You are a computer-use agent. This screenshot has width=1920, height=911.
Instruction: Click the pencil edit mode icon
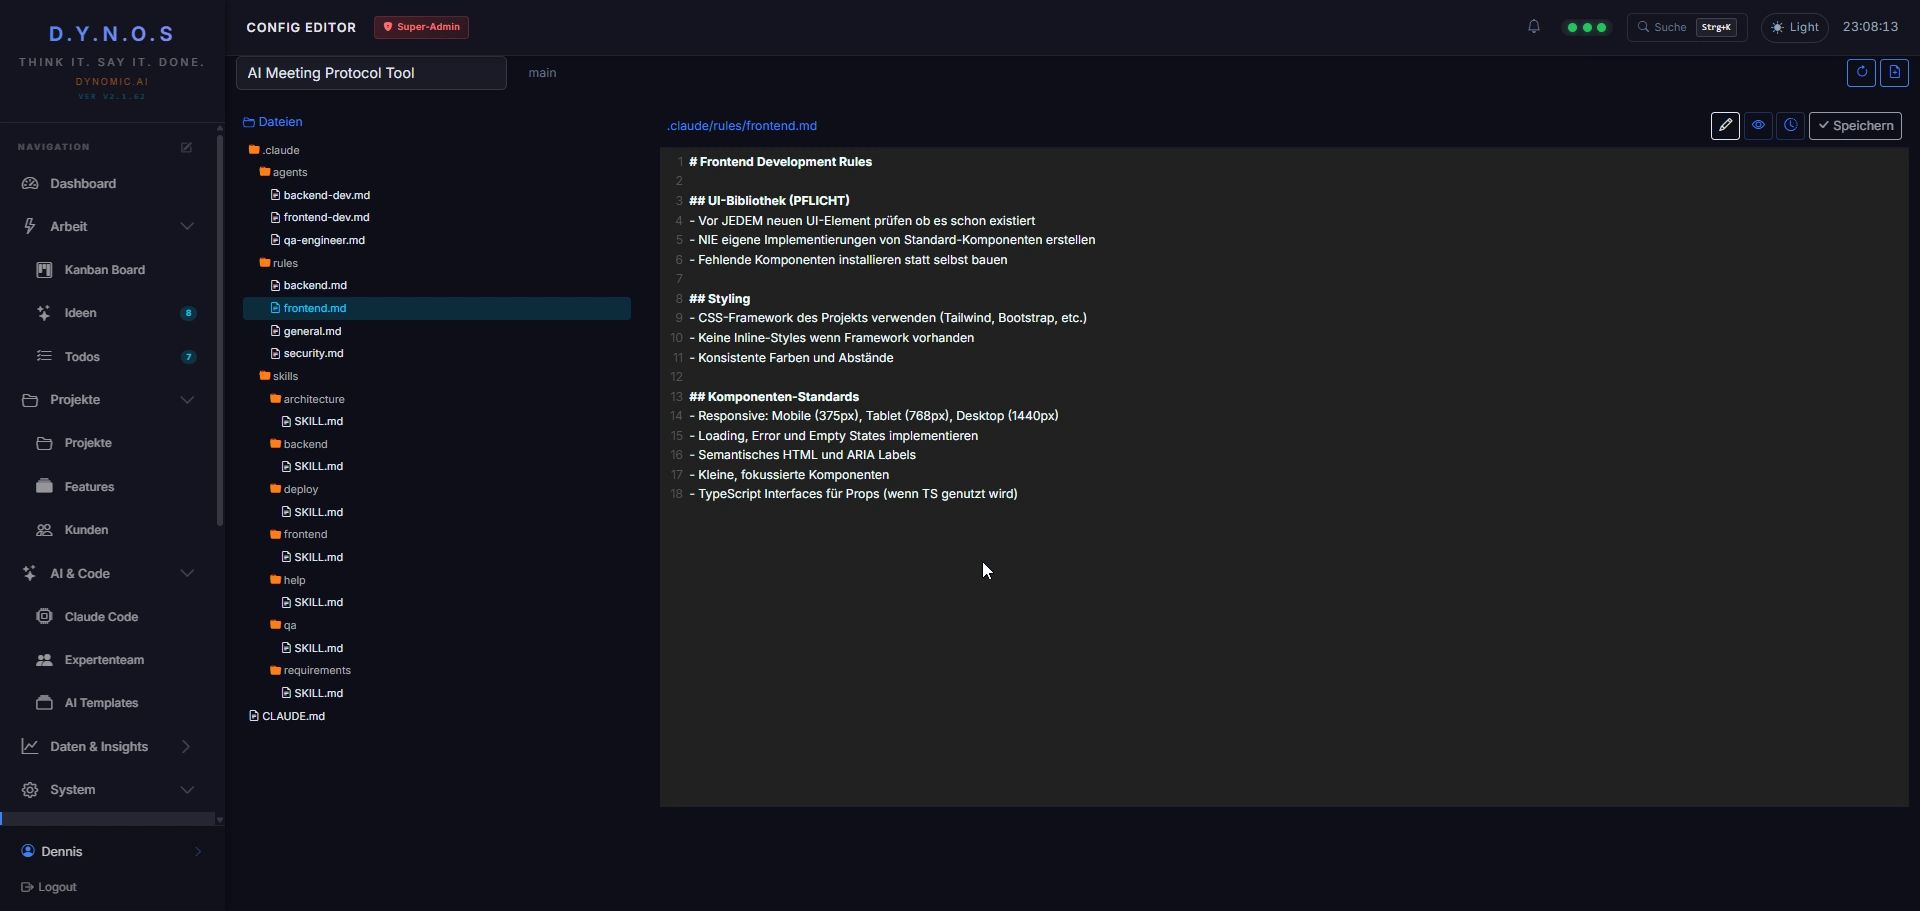tap(1725, 126)
